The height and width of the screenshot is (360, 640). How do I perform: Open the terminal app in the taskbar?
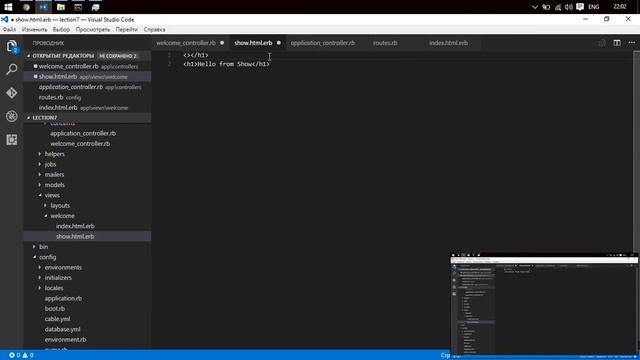[78, 7]
